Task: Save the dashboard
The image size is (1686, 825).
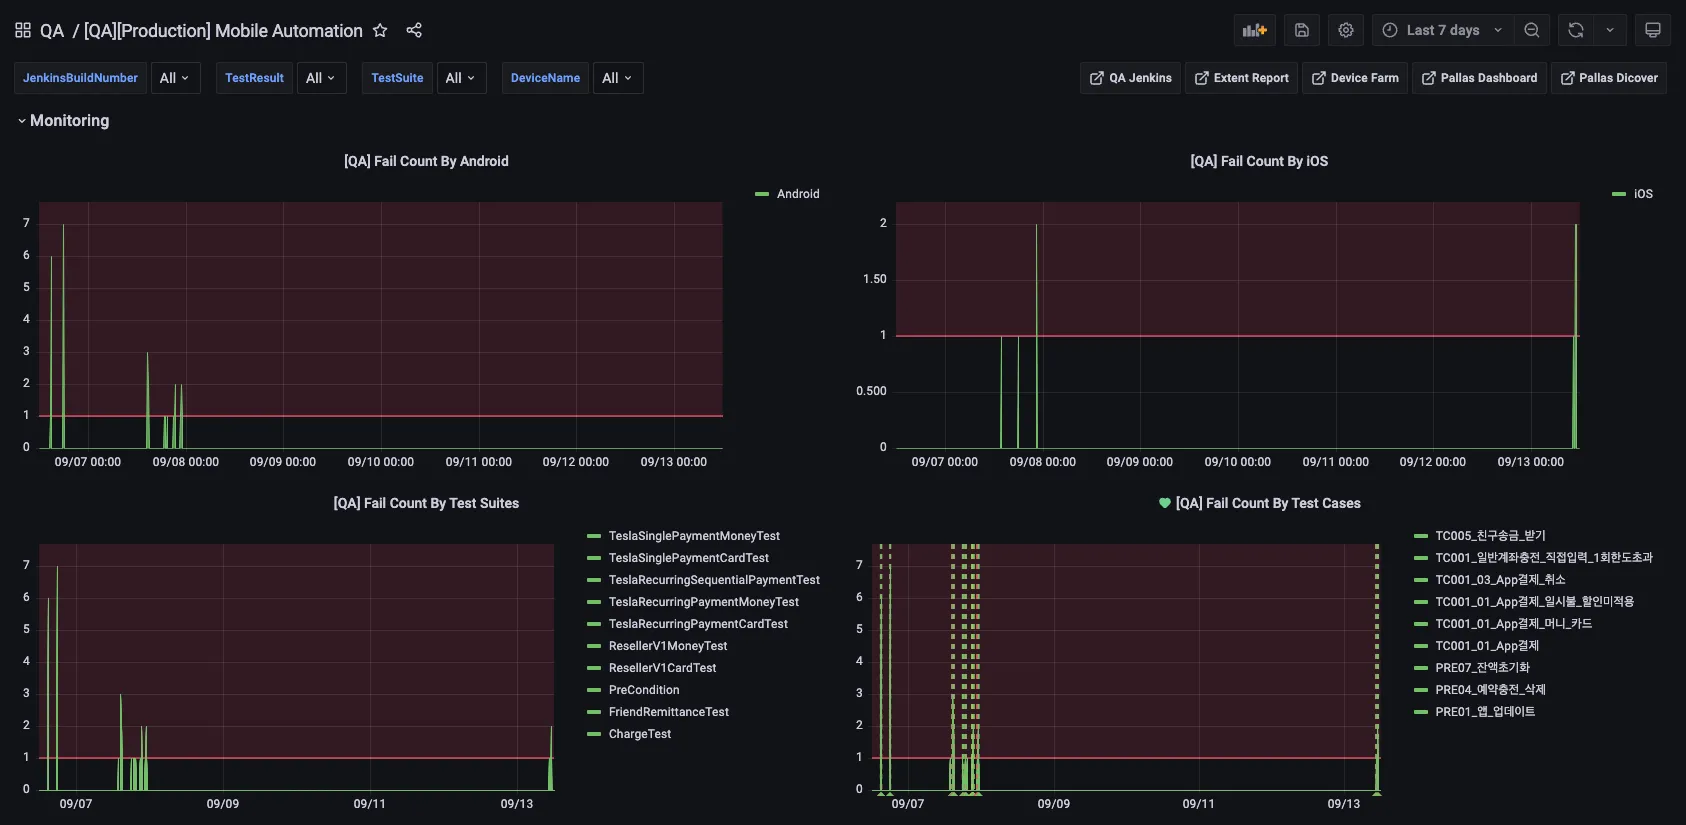Action: 1301,30
